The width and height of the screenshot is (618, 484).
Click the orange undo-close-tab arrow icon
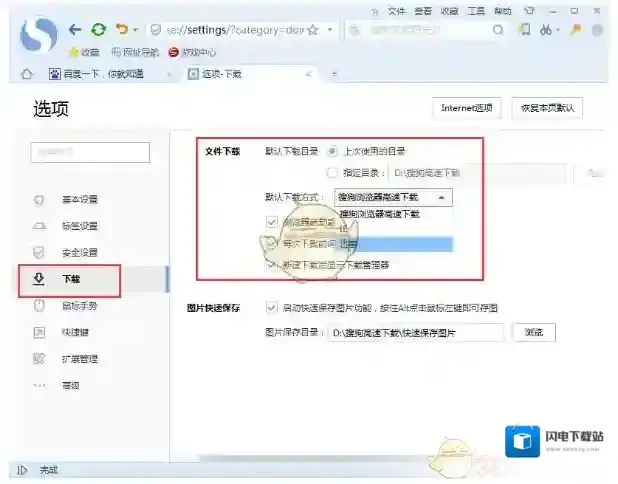122,29
